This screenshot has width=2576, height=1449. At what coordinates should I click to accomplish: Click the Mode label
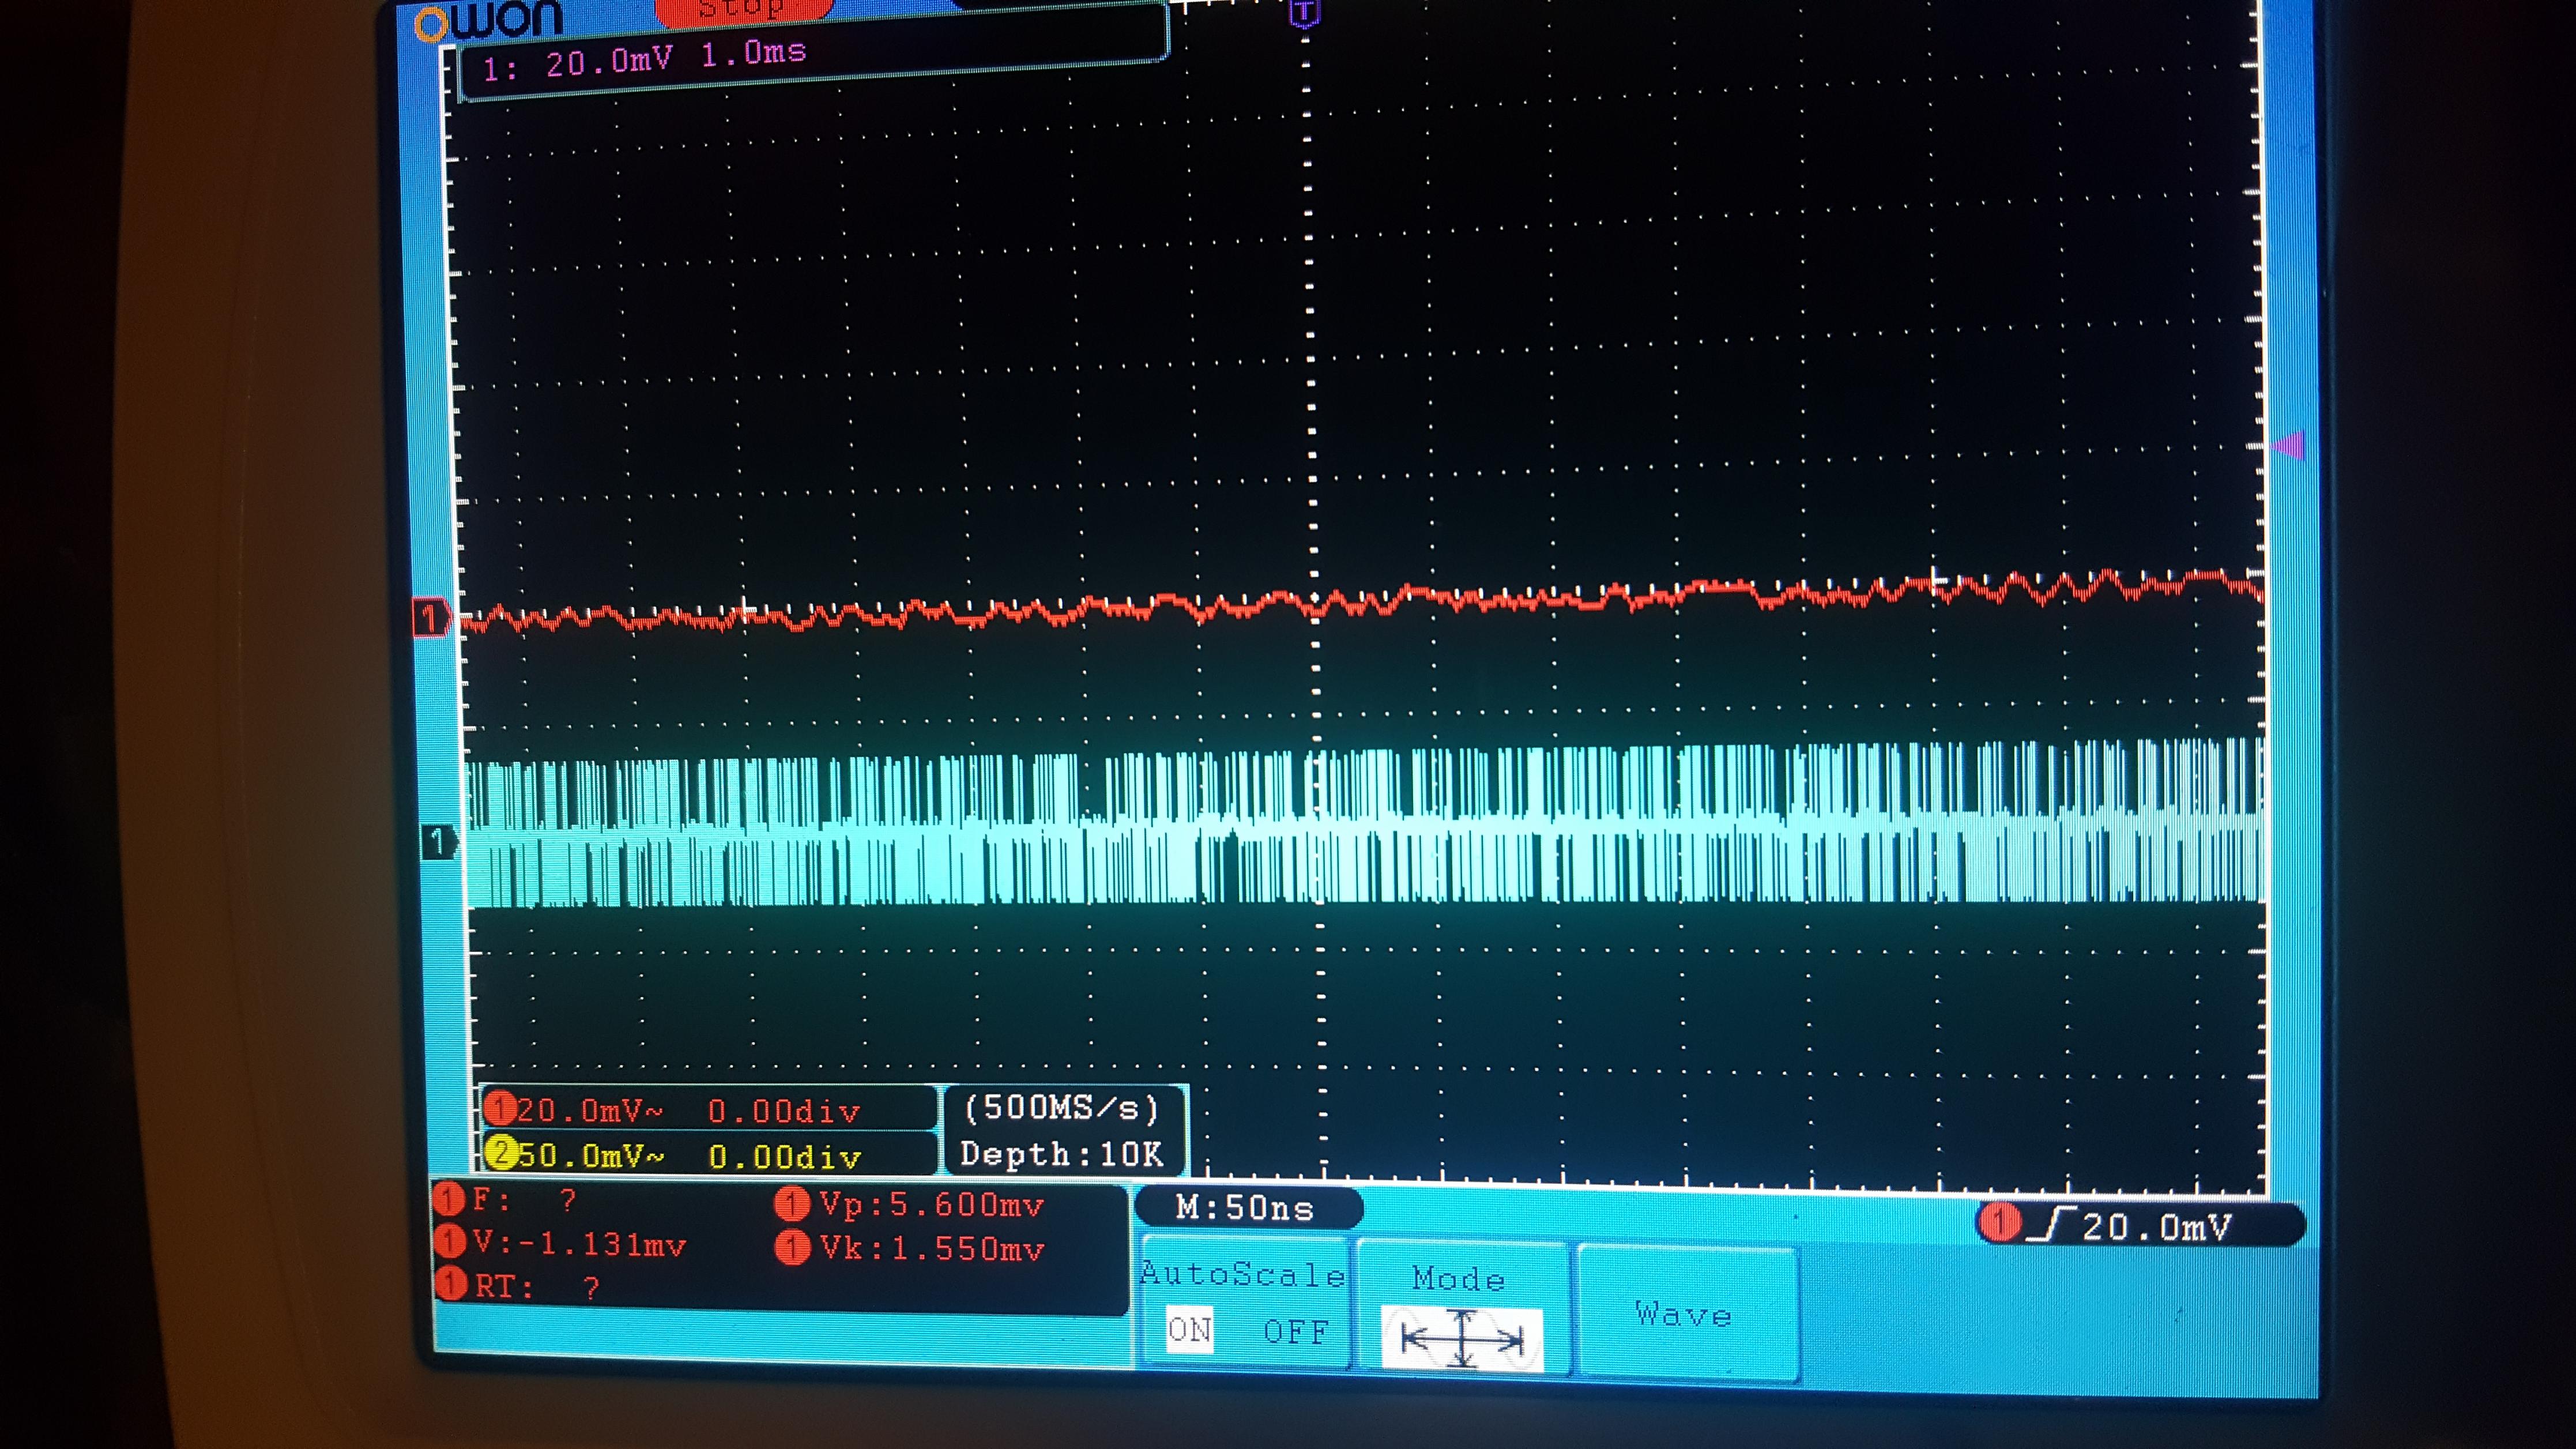click(x=1459, y=1278)
